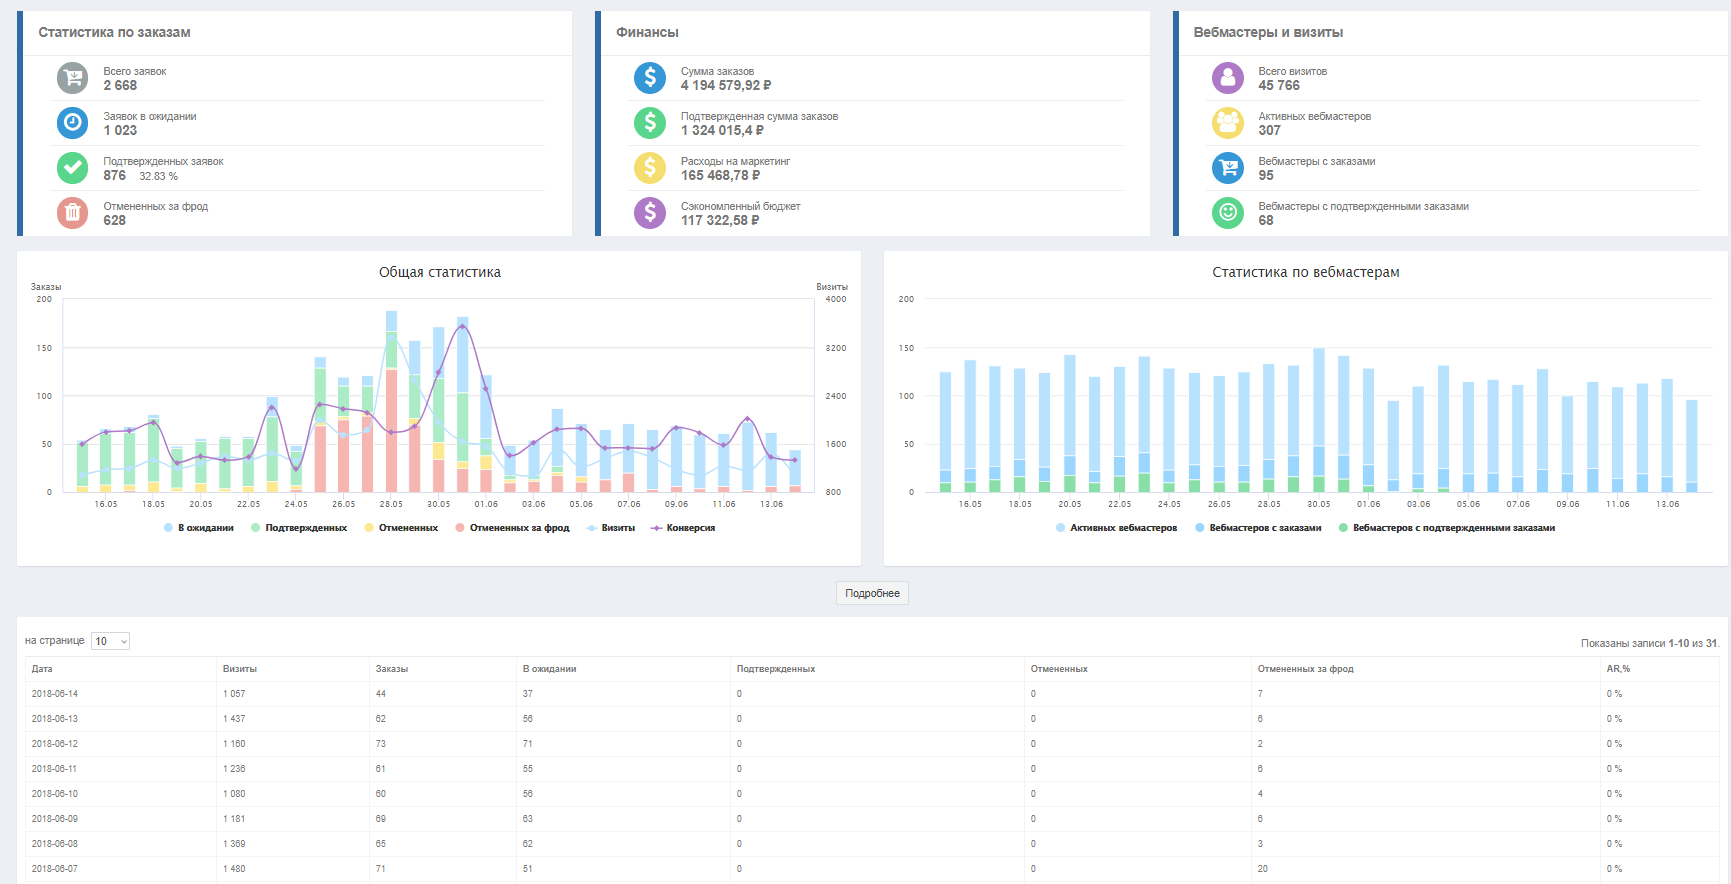Click Подтвержденных green legend color marker
1731x884 pixels.
point(256,528)
